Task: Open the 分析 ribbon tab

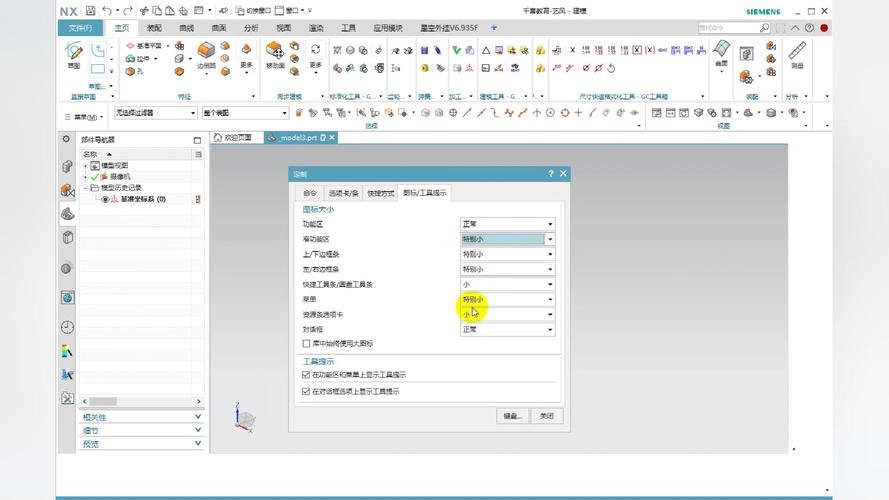Action: coord(251,28)
